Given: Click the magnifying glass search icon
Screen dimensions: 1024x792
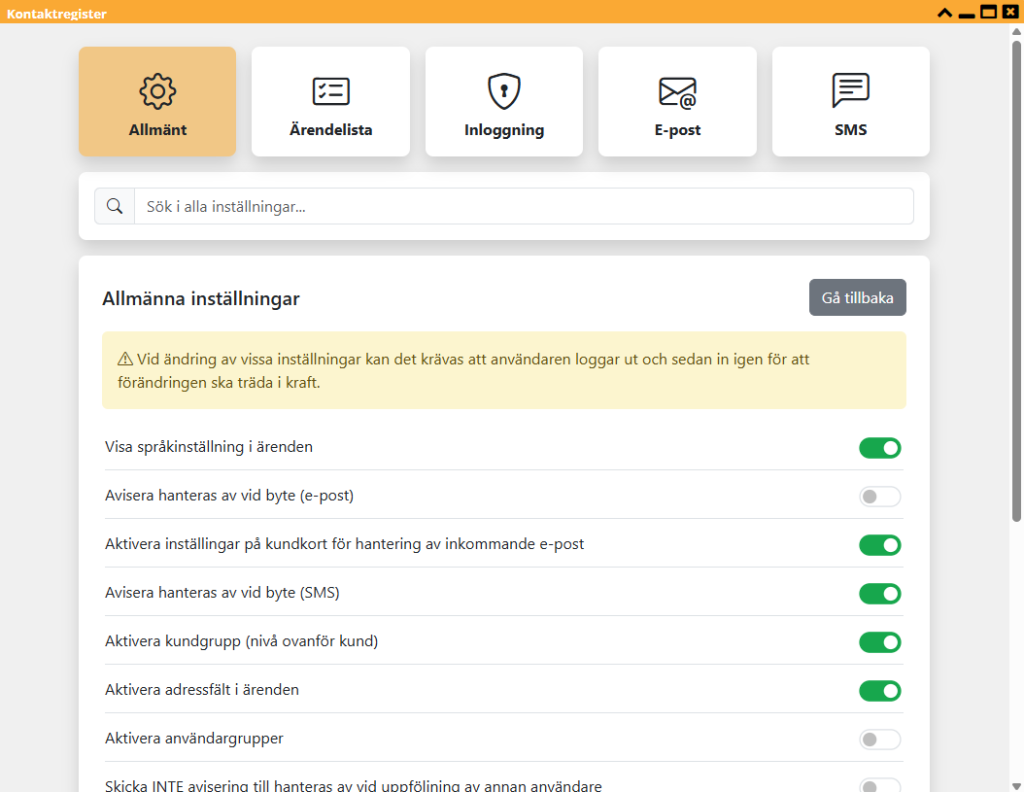Looking at the screenshot, I should click(x=115, y=206).
